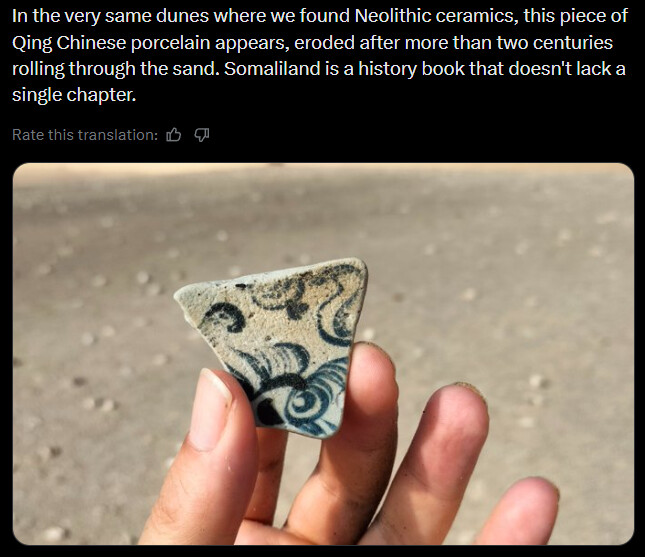Click the eroded top edge of the shard
Screen dimensions: 645x557
(x=271, y=272)
